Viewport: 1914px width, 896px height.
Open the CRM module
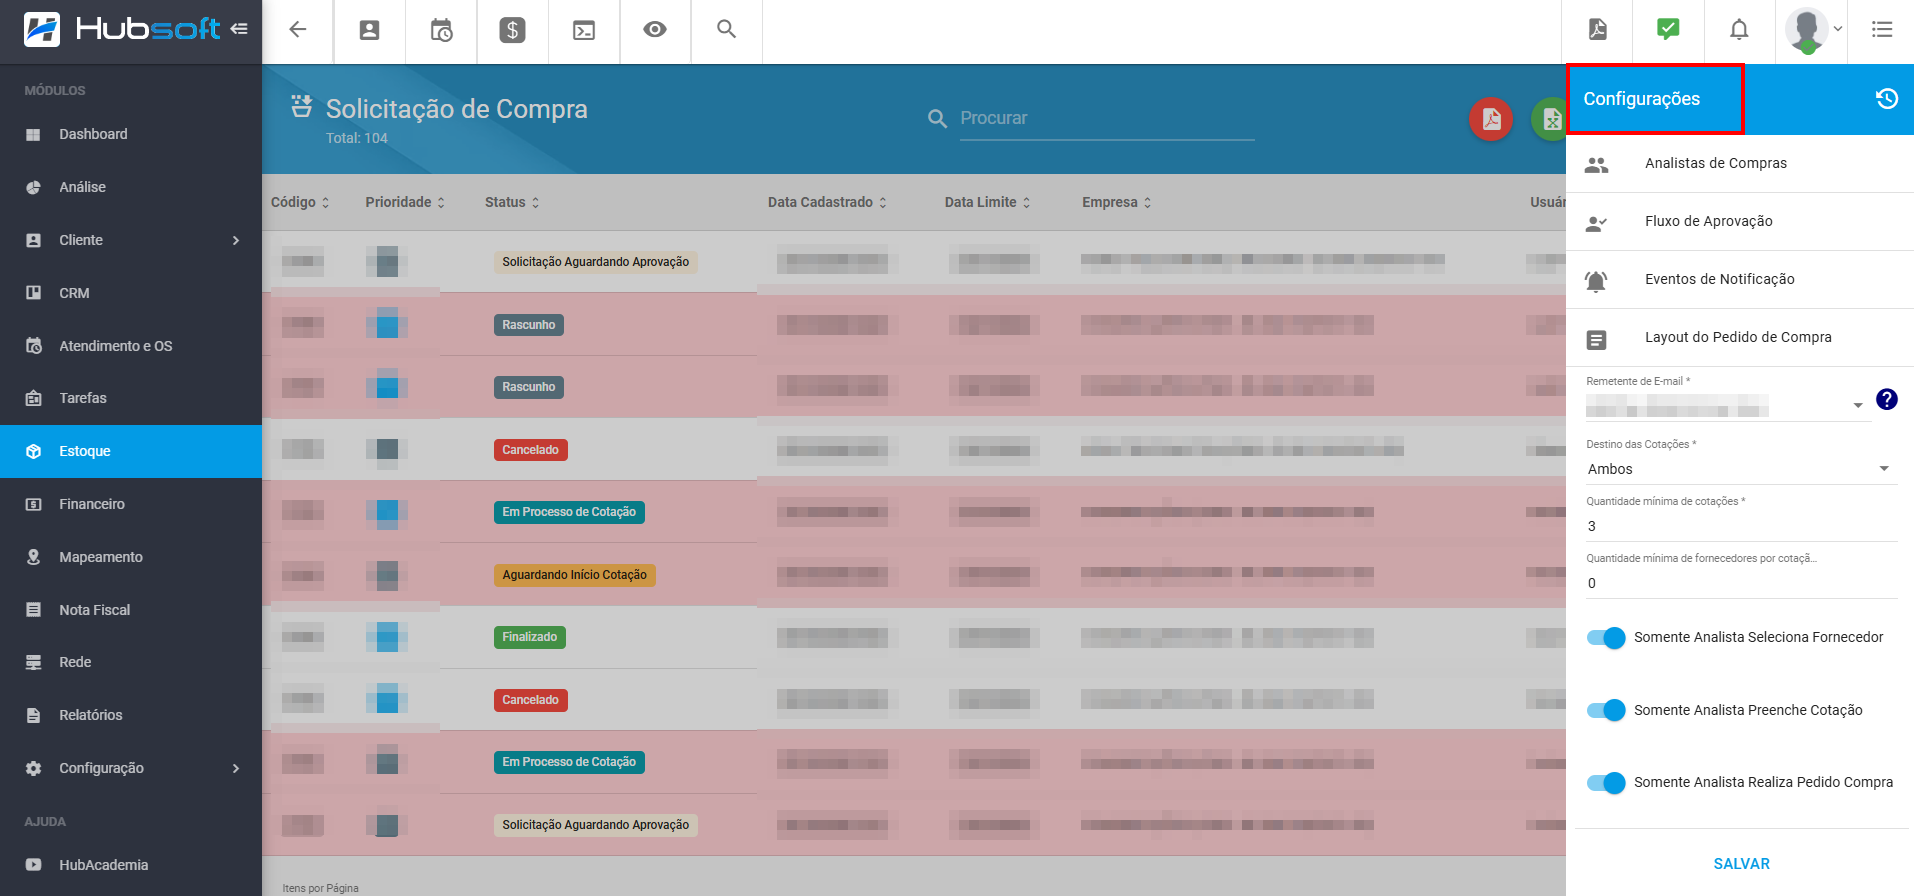131,293
